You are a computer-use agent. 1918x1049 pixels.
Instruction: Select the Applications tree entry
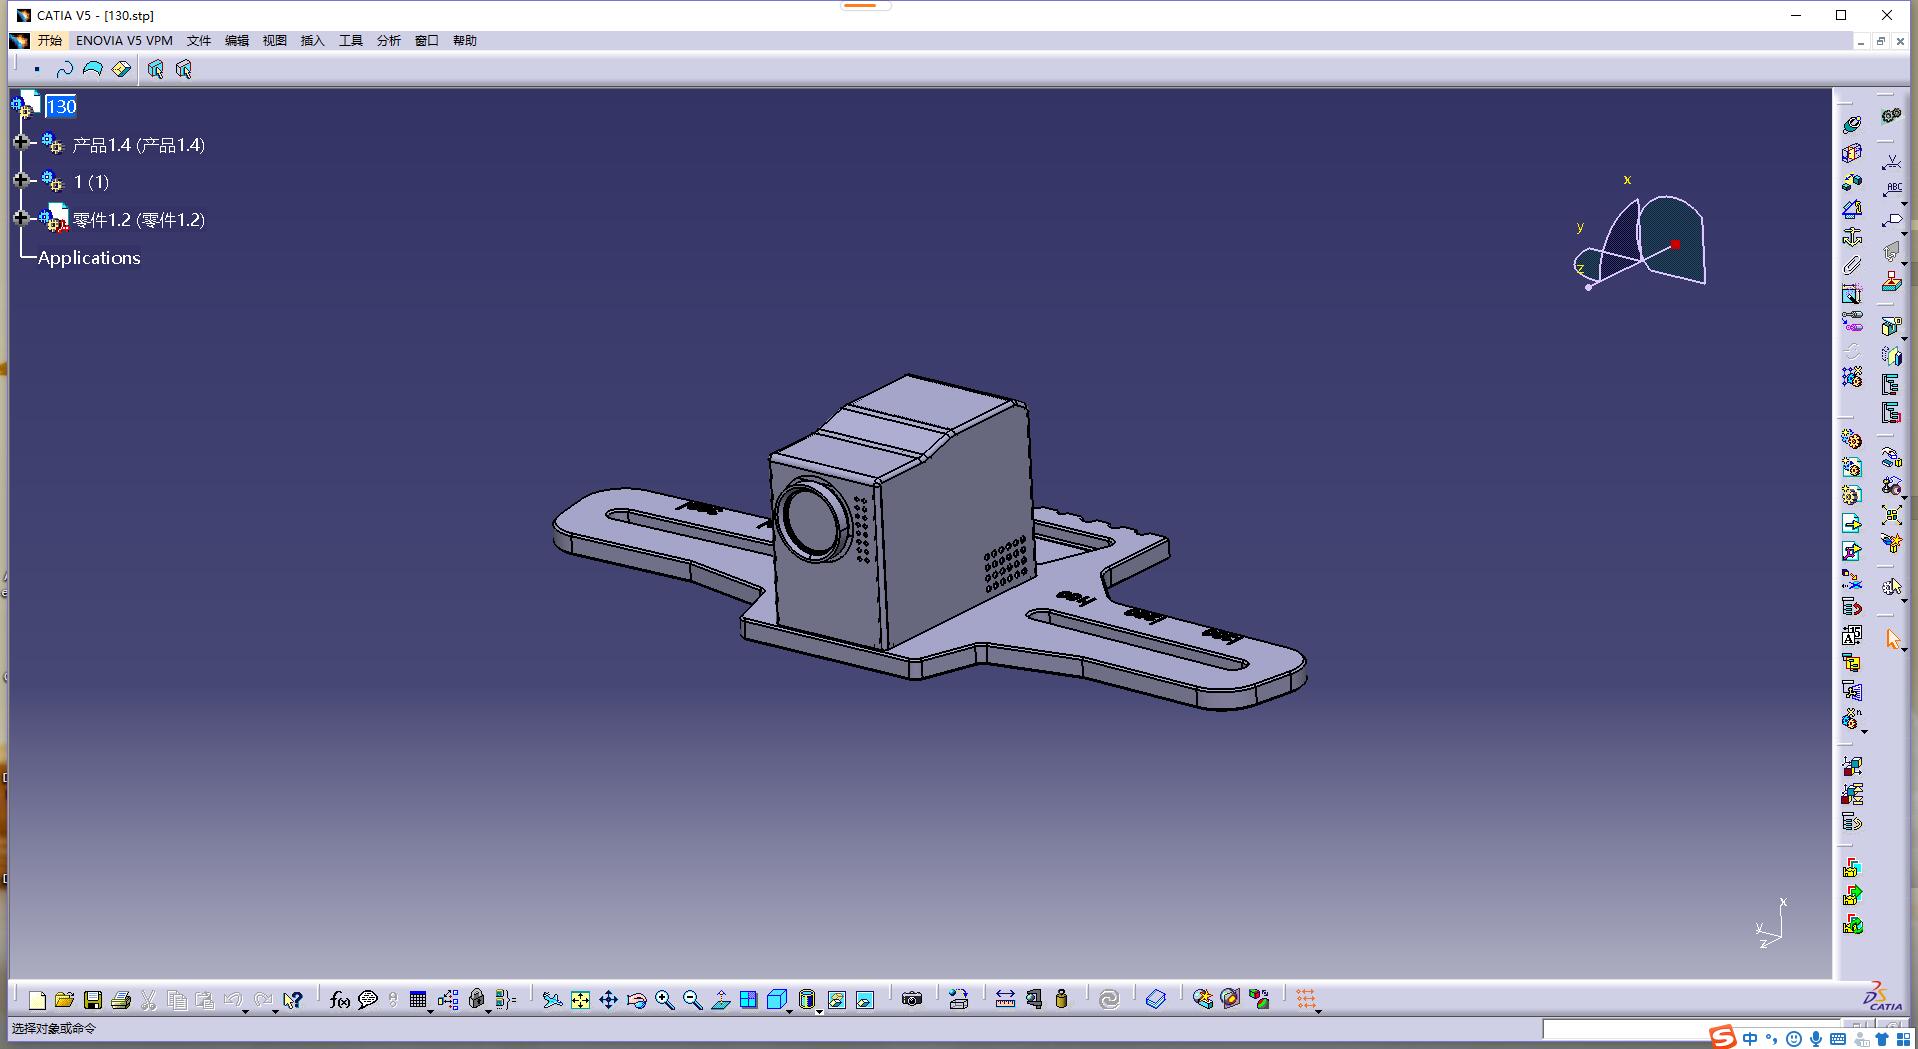pyautogui.click(x=89, y=258)
